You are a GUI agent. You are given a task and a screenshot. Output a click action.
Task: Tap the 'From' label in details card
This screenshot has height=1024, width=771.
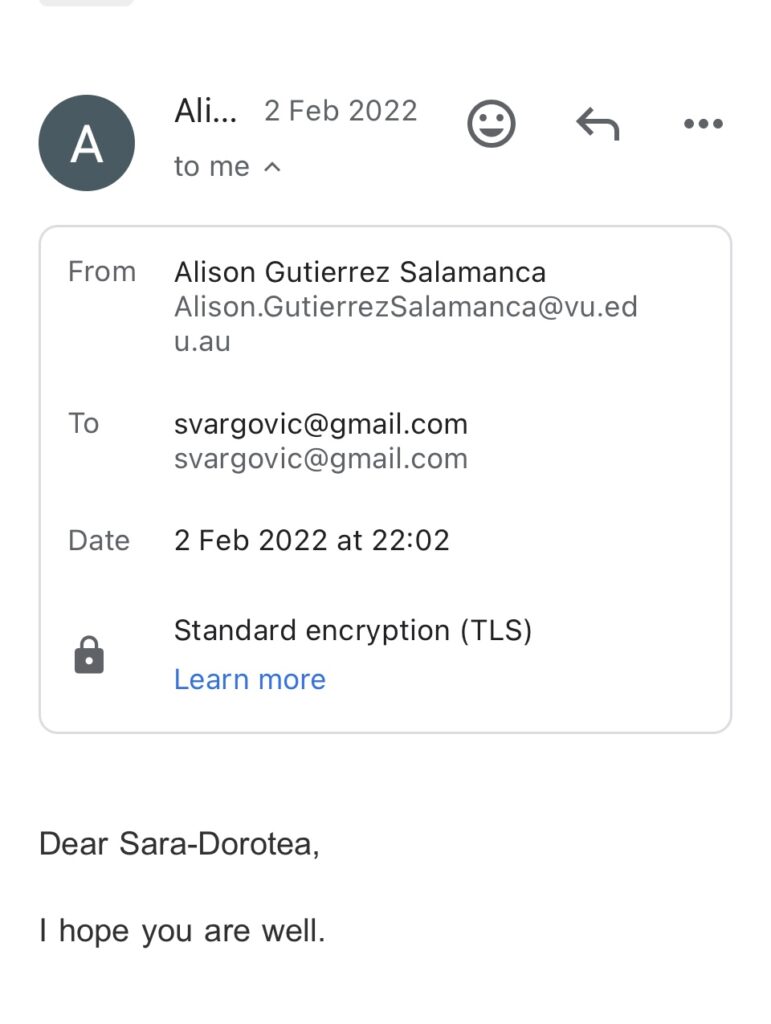click(102, 272)
